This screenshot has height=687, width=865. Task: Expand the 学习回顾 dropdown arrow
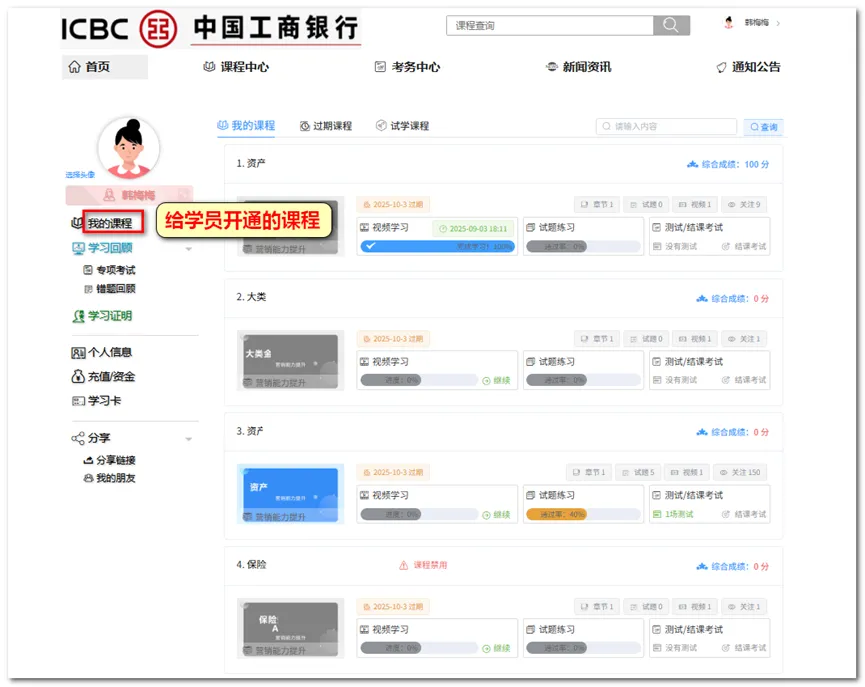coord(189,249)
